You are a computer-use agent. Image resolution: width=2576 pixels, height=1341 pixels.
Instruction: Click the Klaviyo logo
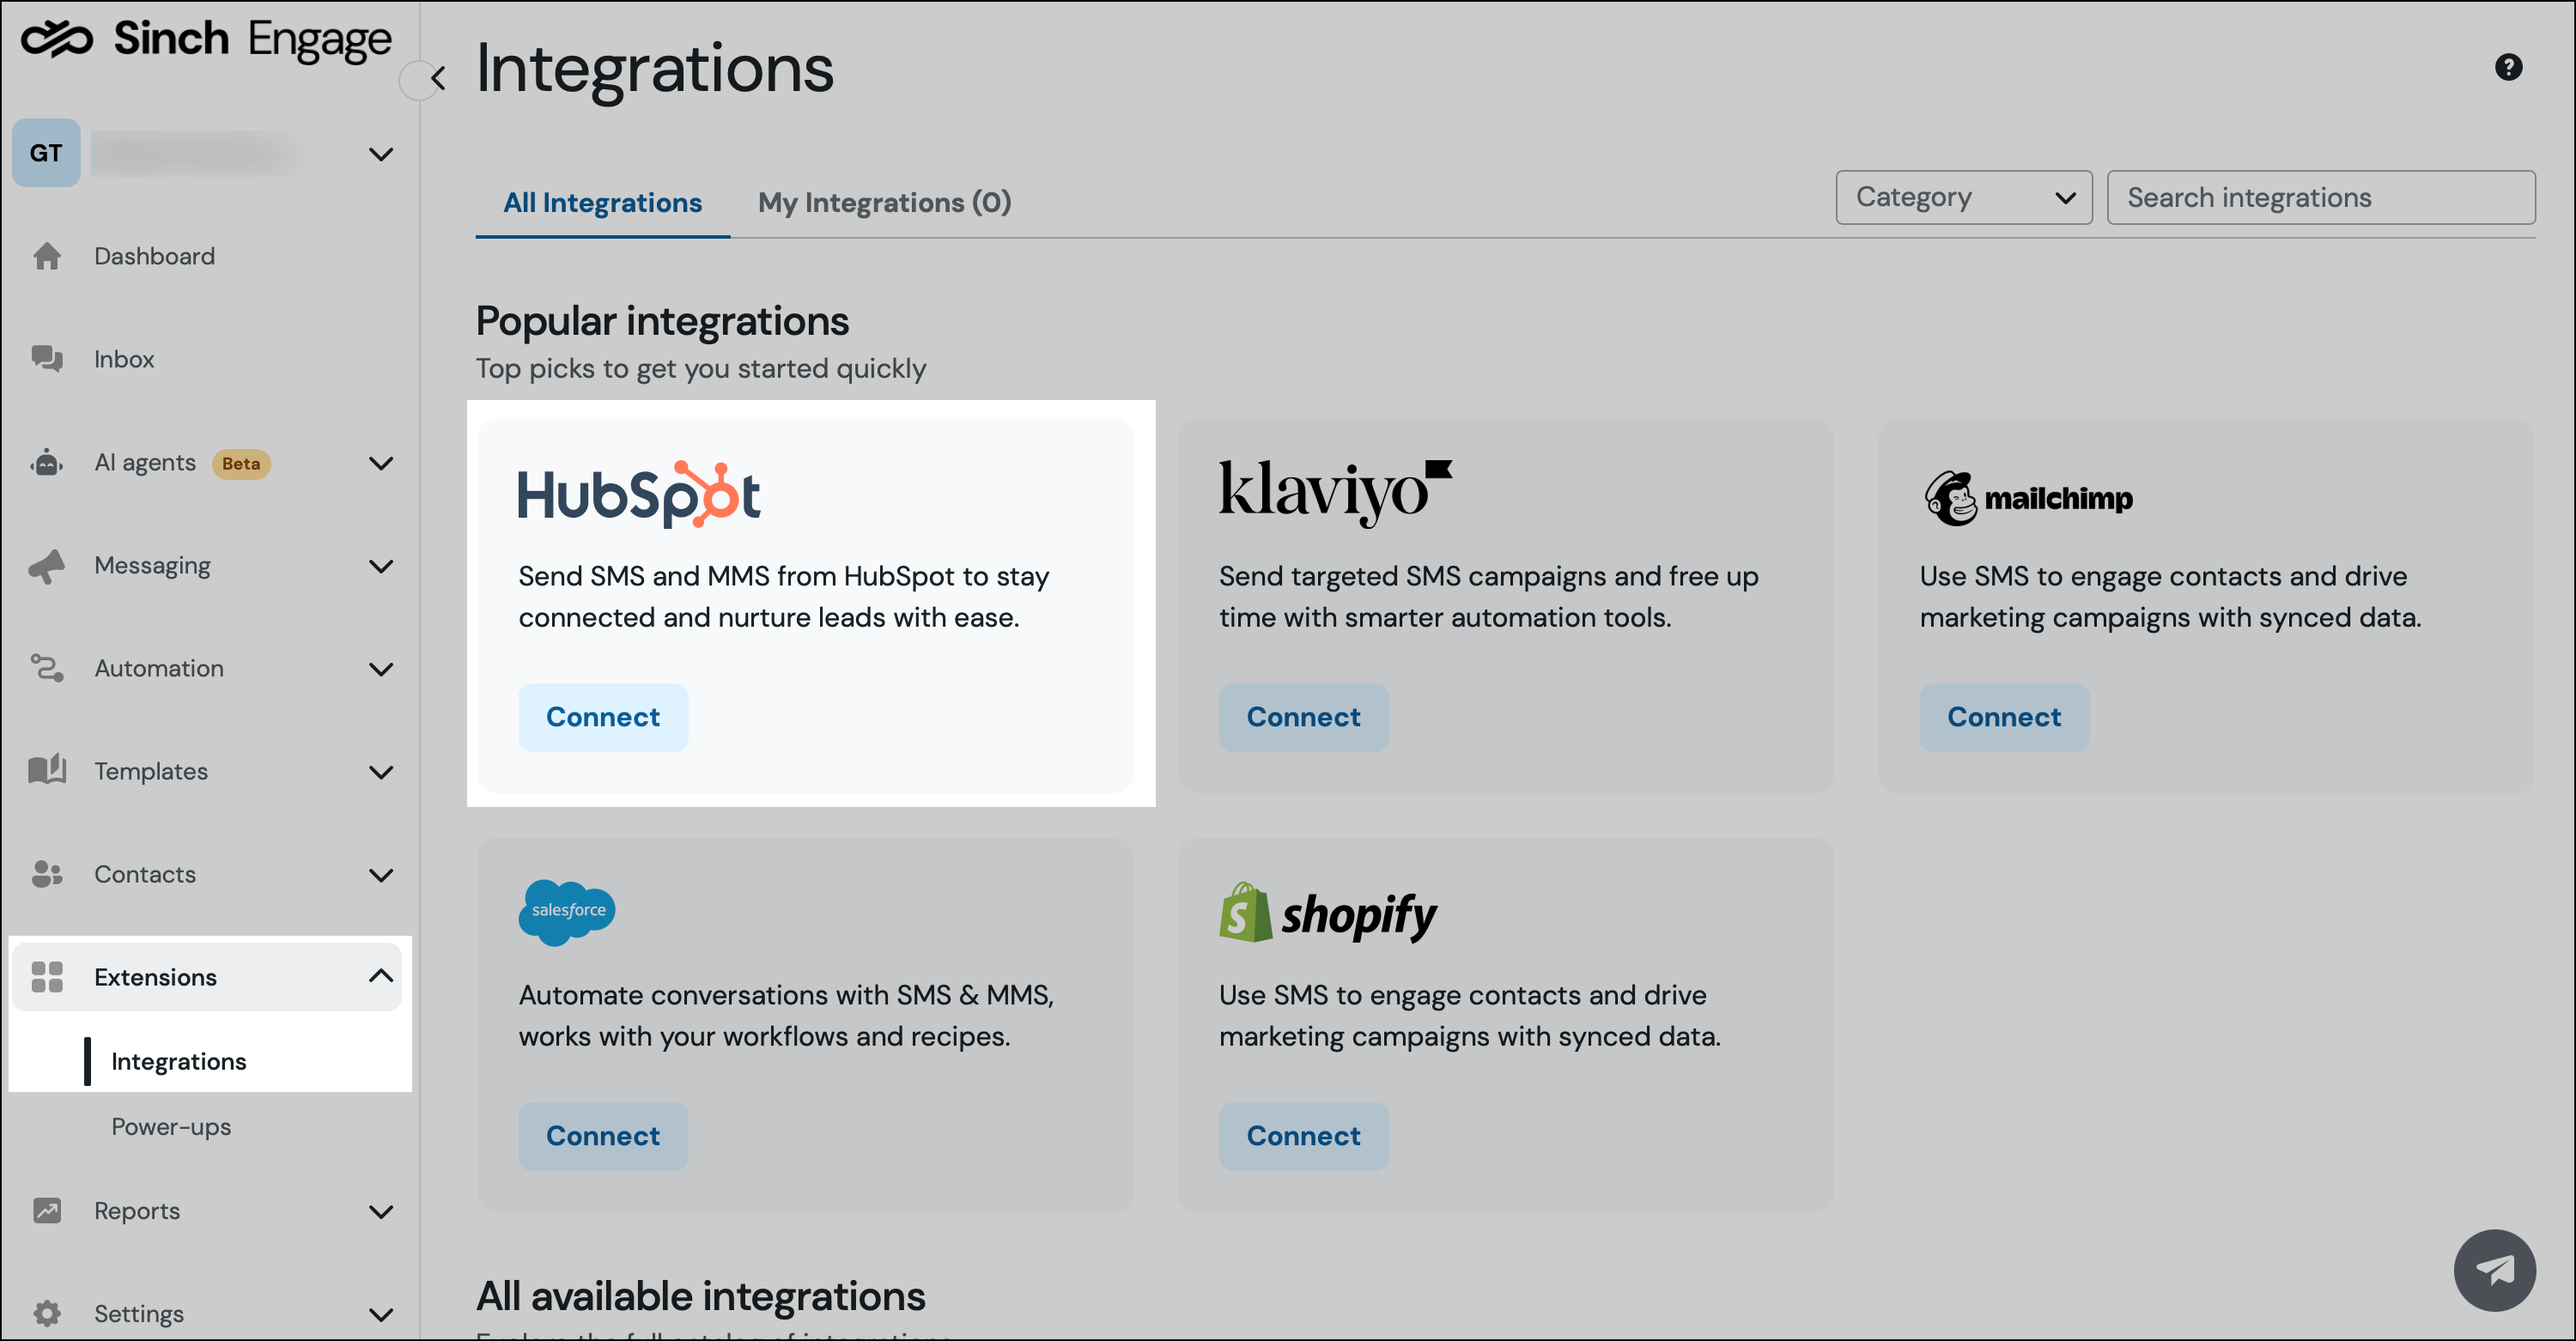(1335, 492)
